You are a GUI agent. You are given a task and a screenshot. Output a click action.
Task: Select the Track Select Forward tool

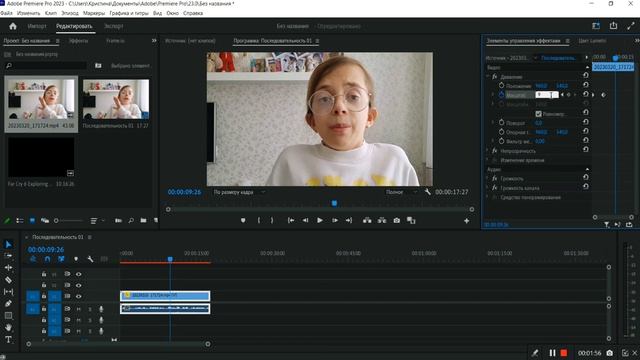[8, 256]
